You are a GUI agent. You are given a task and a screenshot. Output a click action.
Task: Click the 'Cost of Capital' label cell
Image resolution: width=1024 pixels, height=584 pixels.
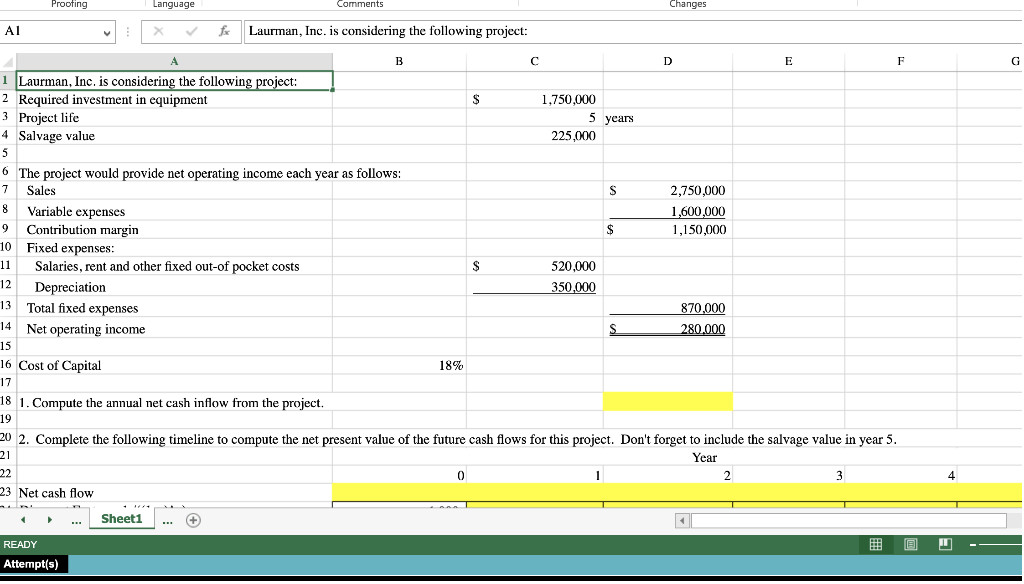click(174, 365)
